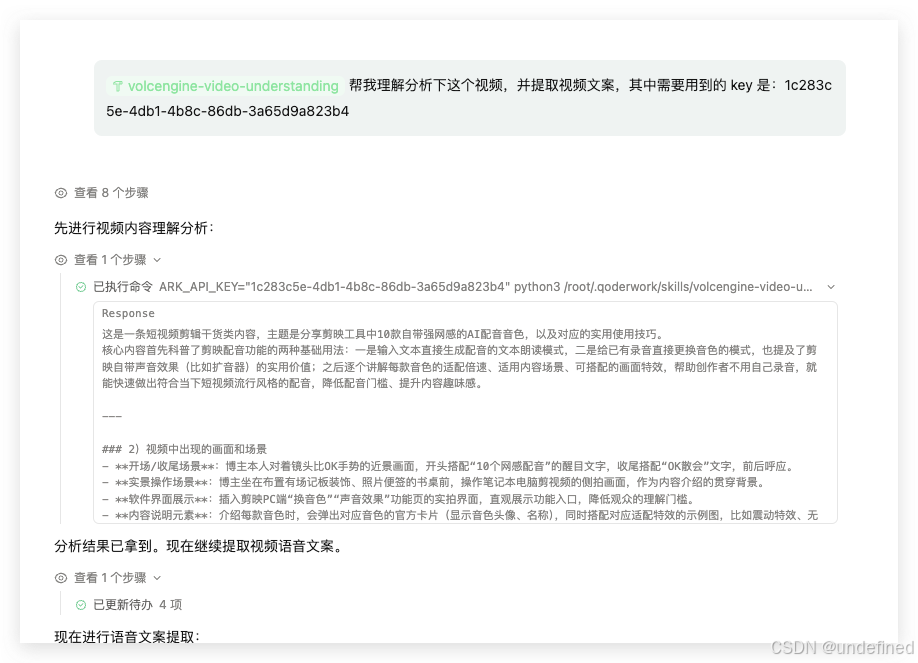This screenshot has height=663, width=918.
Task: Collapse the 查看 1 个步骤 chevron above 已更新待办
Action: tap(157, 578)
